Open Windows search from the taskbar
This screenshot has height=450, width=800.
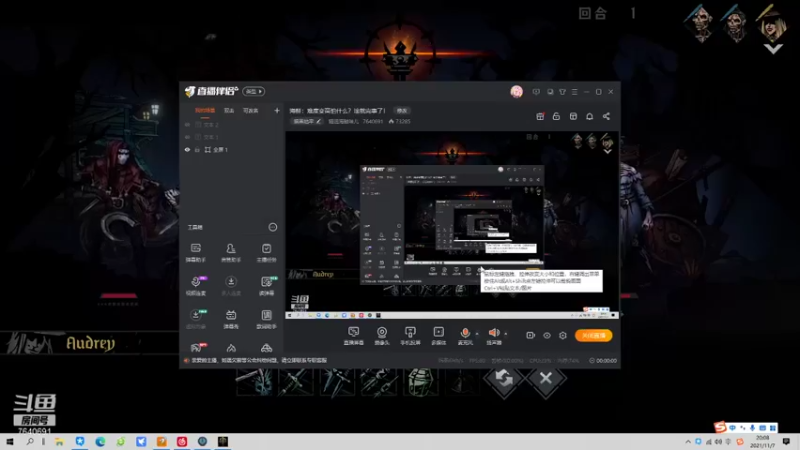tap(30, 442)
